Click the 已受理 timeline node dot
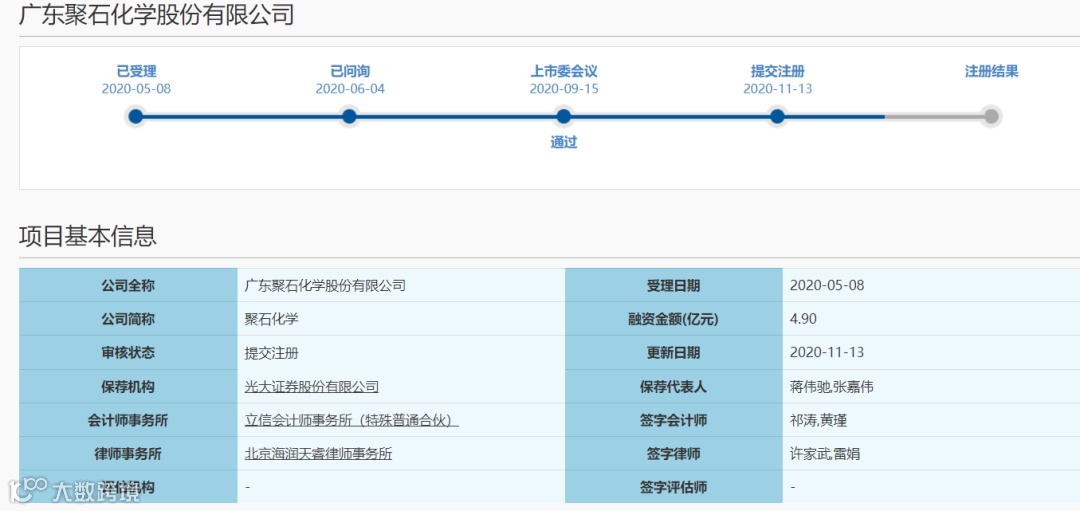This screenshot has height=511, width=1080. tap(136, 116)
